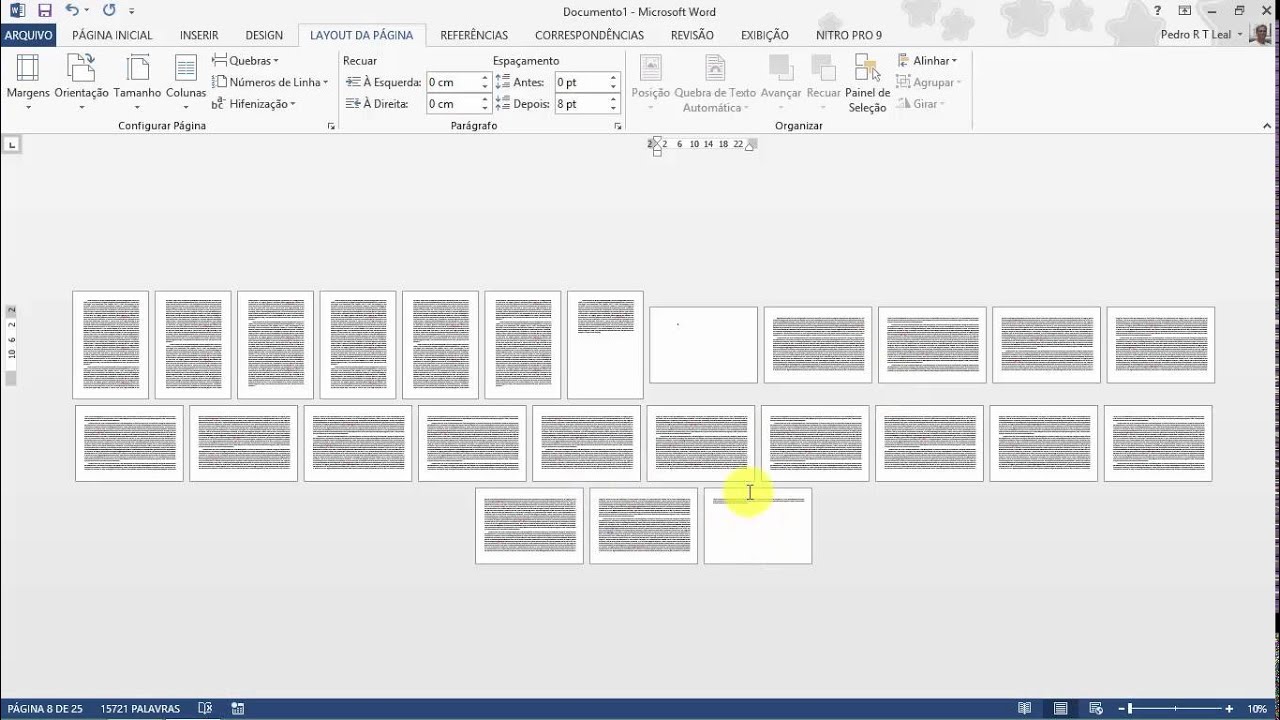
Task: Click the tab selector at ruler corner
Action: pyautogui.click(x=12, y=145)
